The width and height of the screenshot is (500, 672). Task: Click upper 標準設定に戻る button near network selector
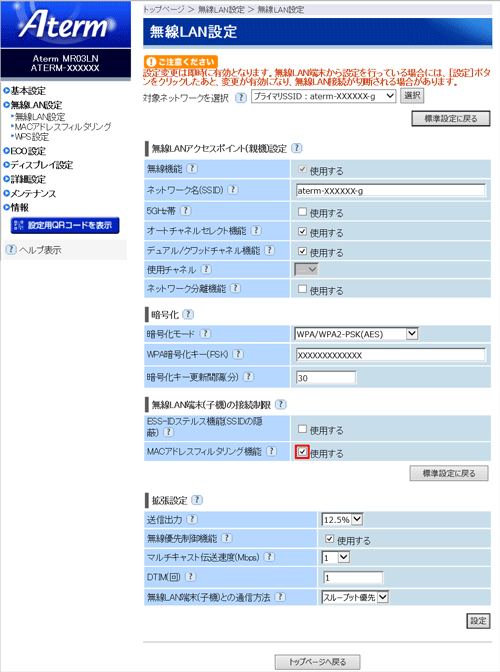[x=451, y=119]
